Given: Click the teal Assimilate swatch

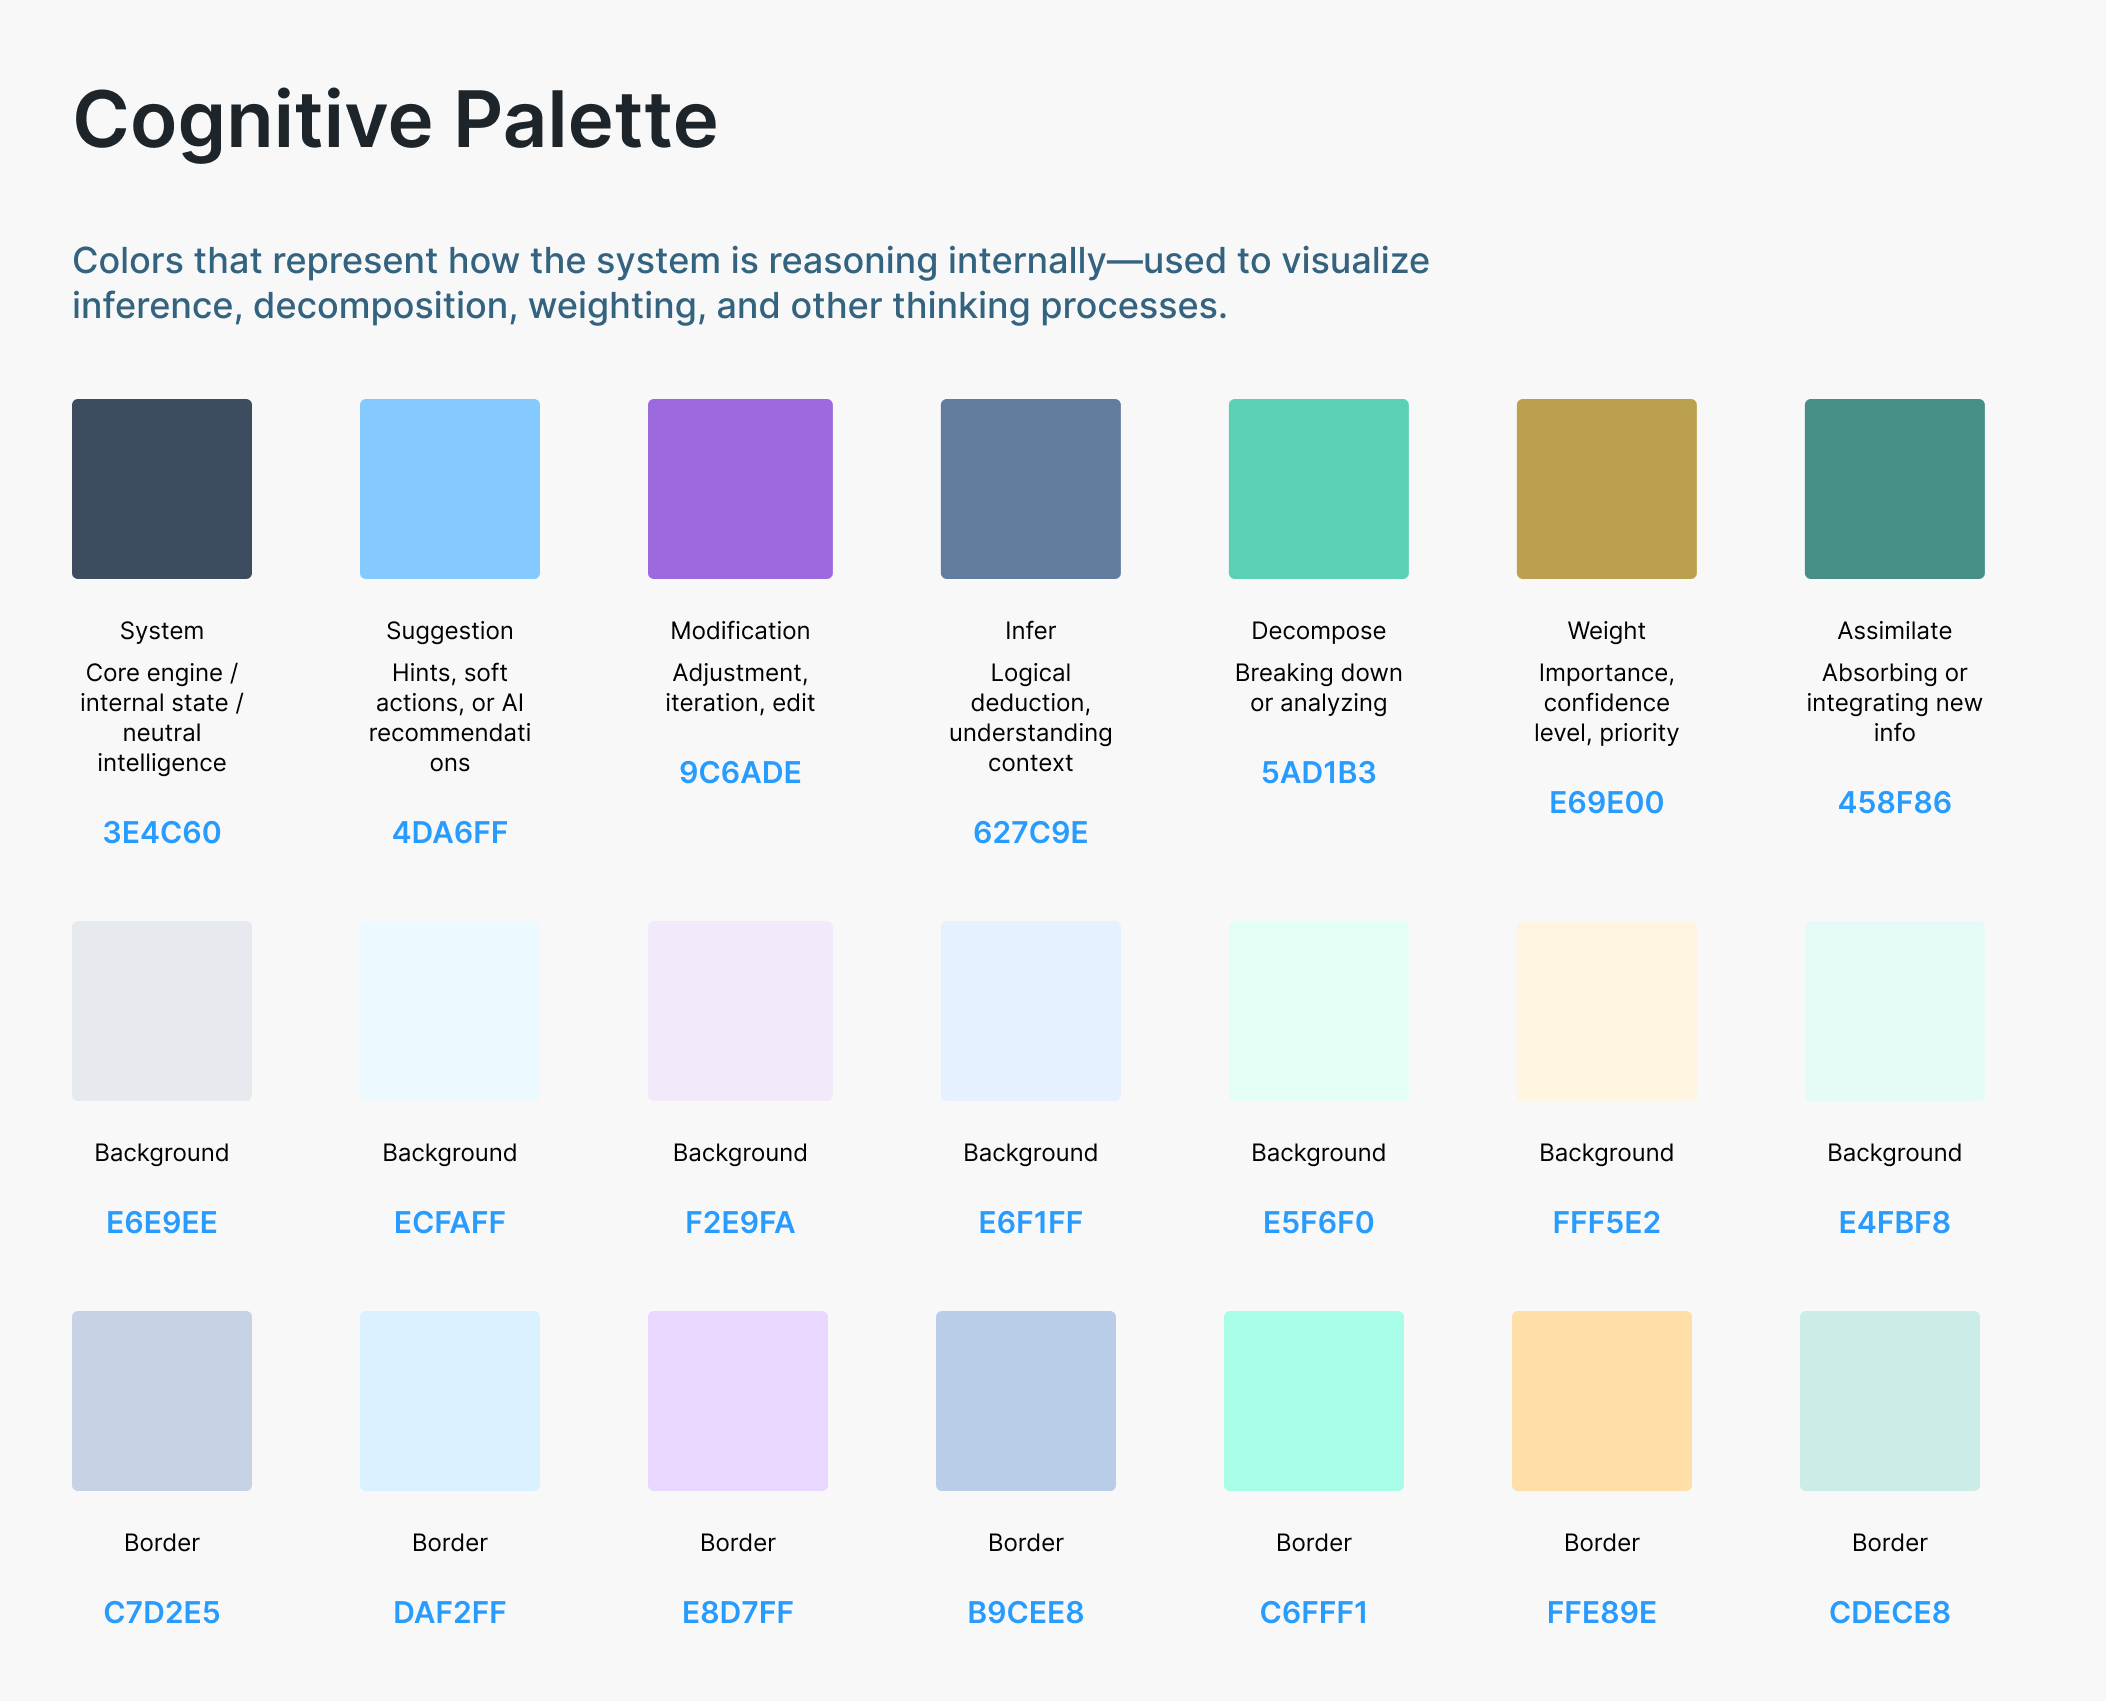Looking at the screenshot, I should point(1894,489).
